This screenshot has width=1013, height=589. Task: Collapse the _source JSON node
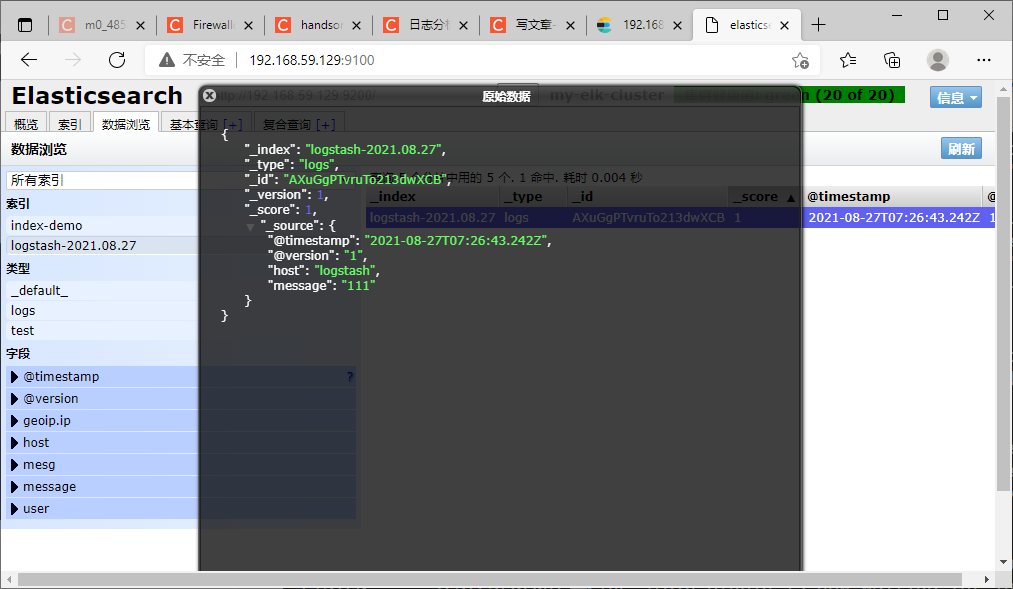coord(250,227)
